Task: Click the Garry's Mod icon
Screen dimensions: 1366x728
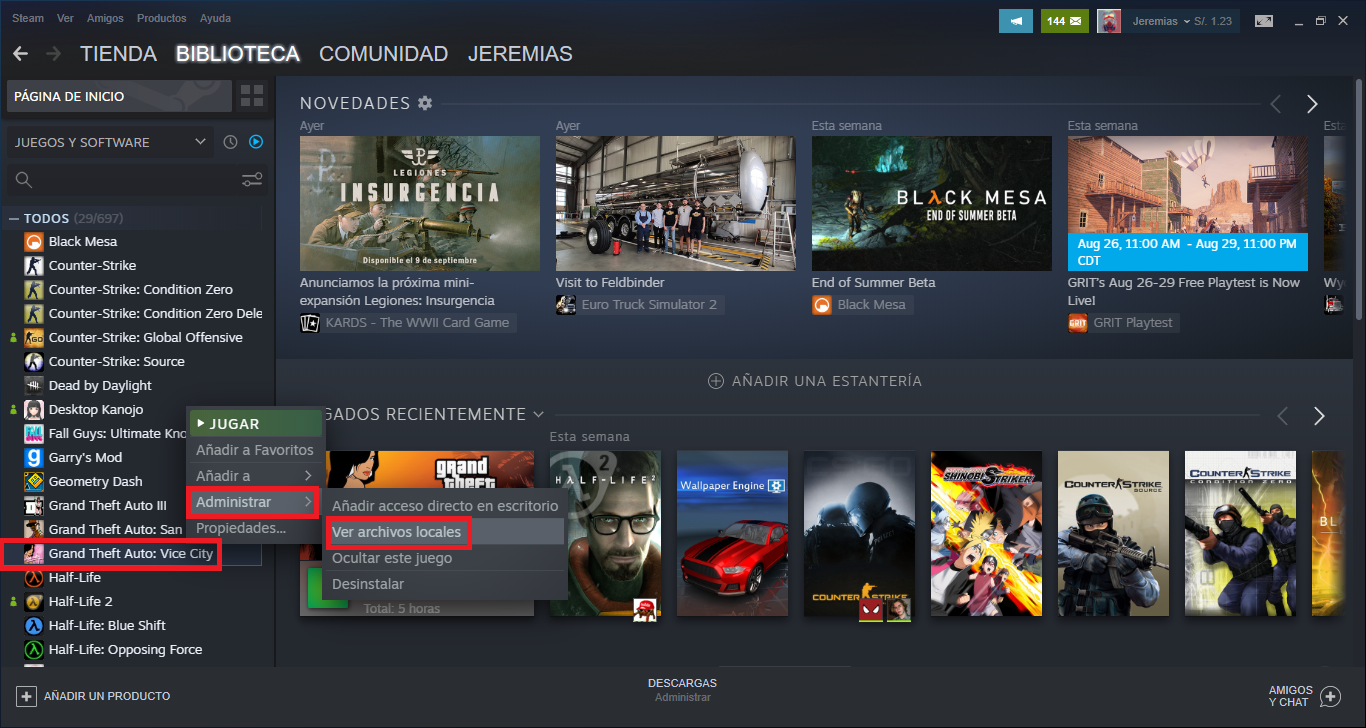Action: [x=34, y=457]
